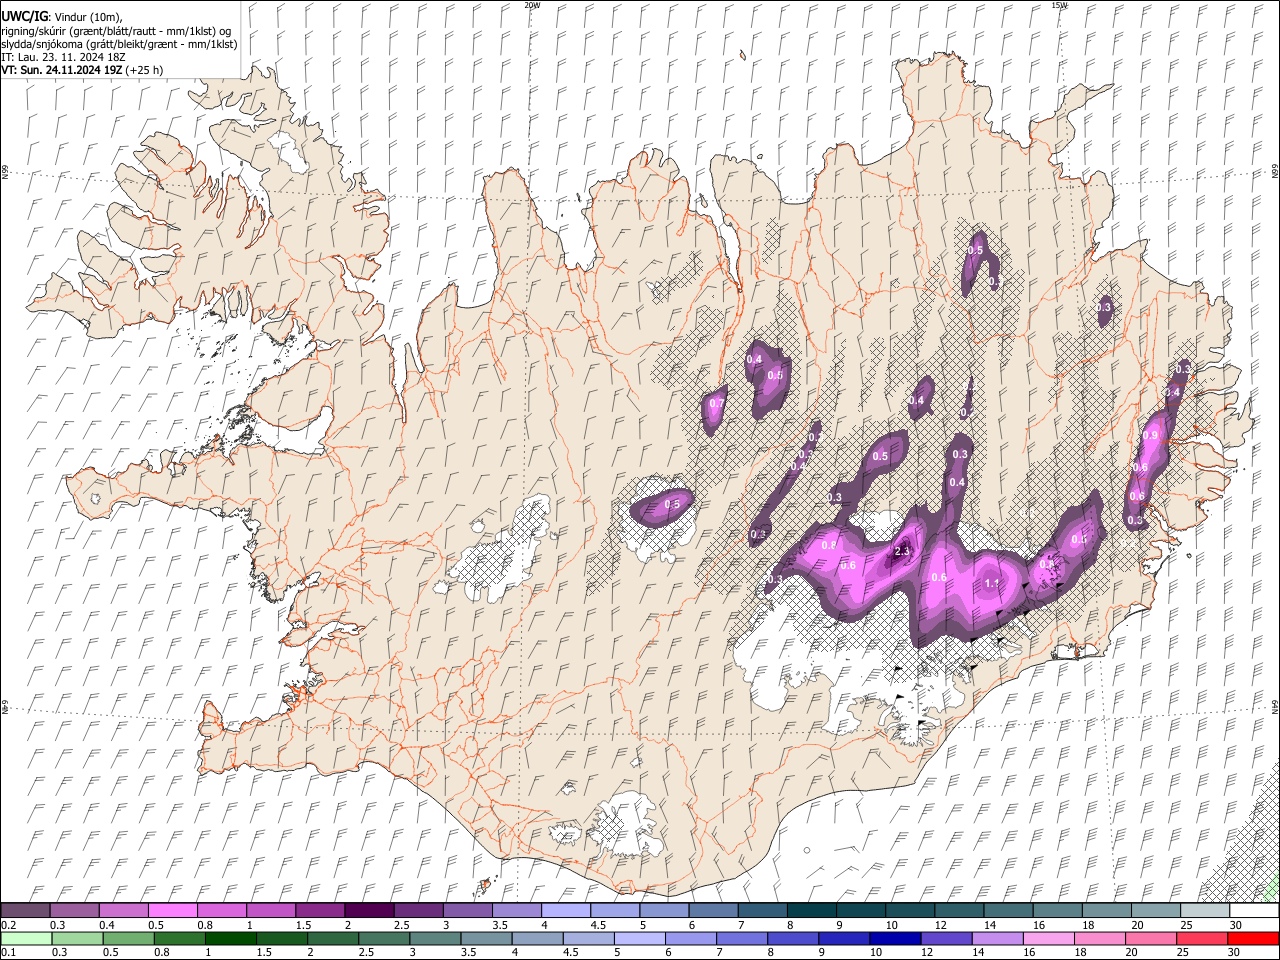Select the line 'IT: Lau. 23. 11. 2024 18Z'
The height and width of the screenshot is (960, 1280).
pos(63,57)
